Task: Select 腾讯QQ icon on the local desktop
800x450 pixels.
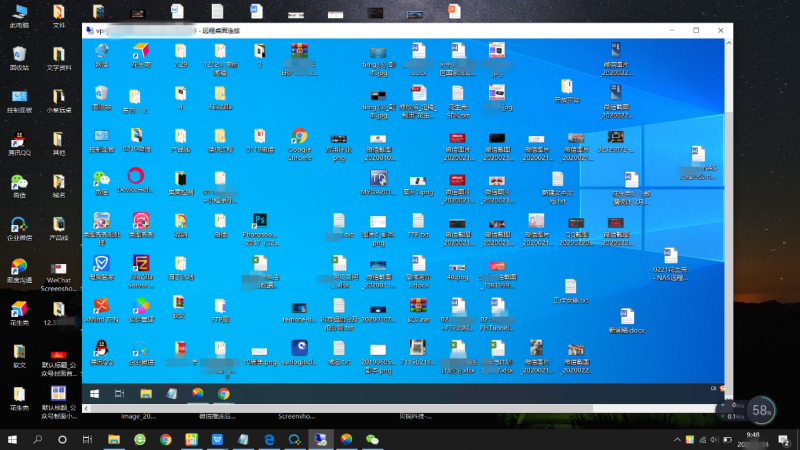Action: (19, 139)
